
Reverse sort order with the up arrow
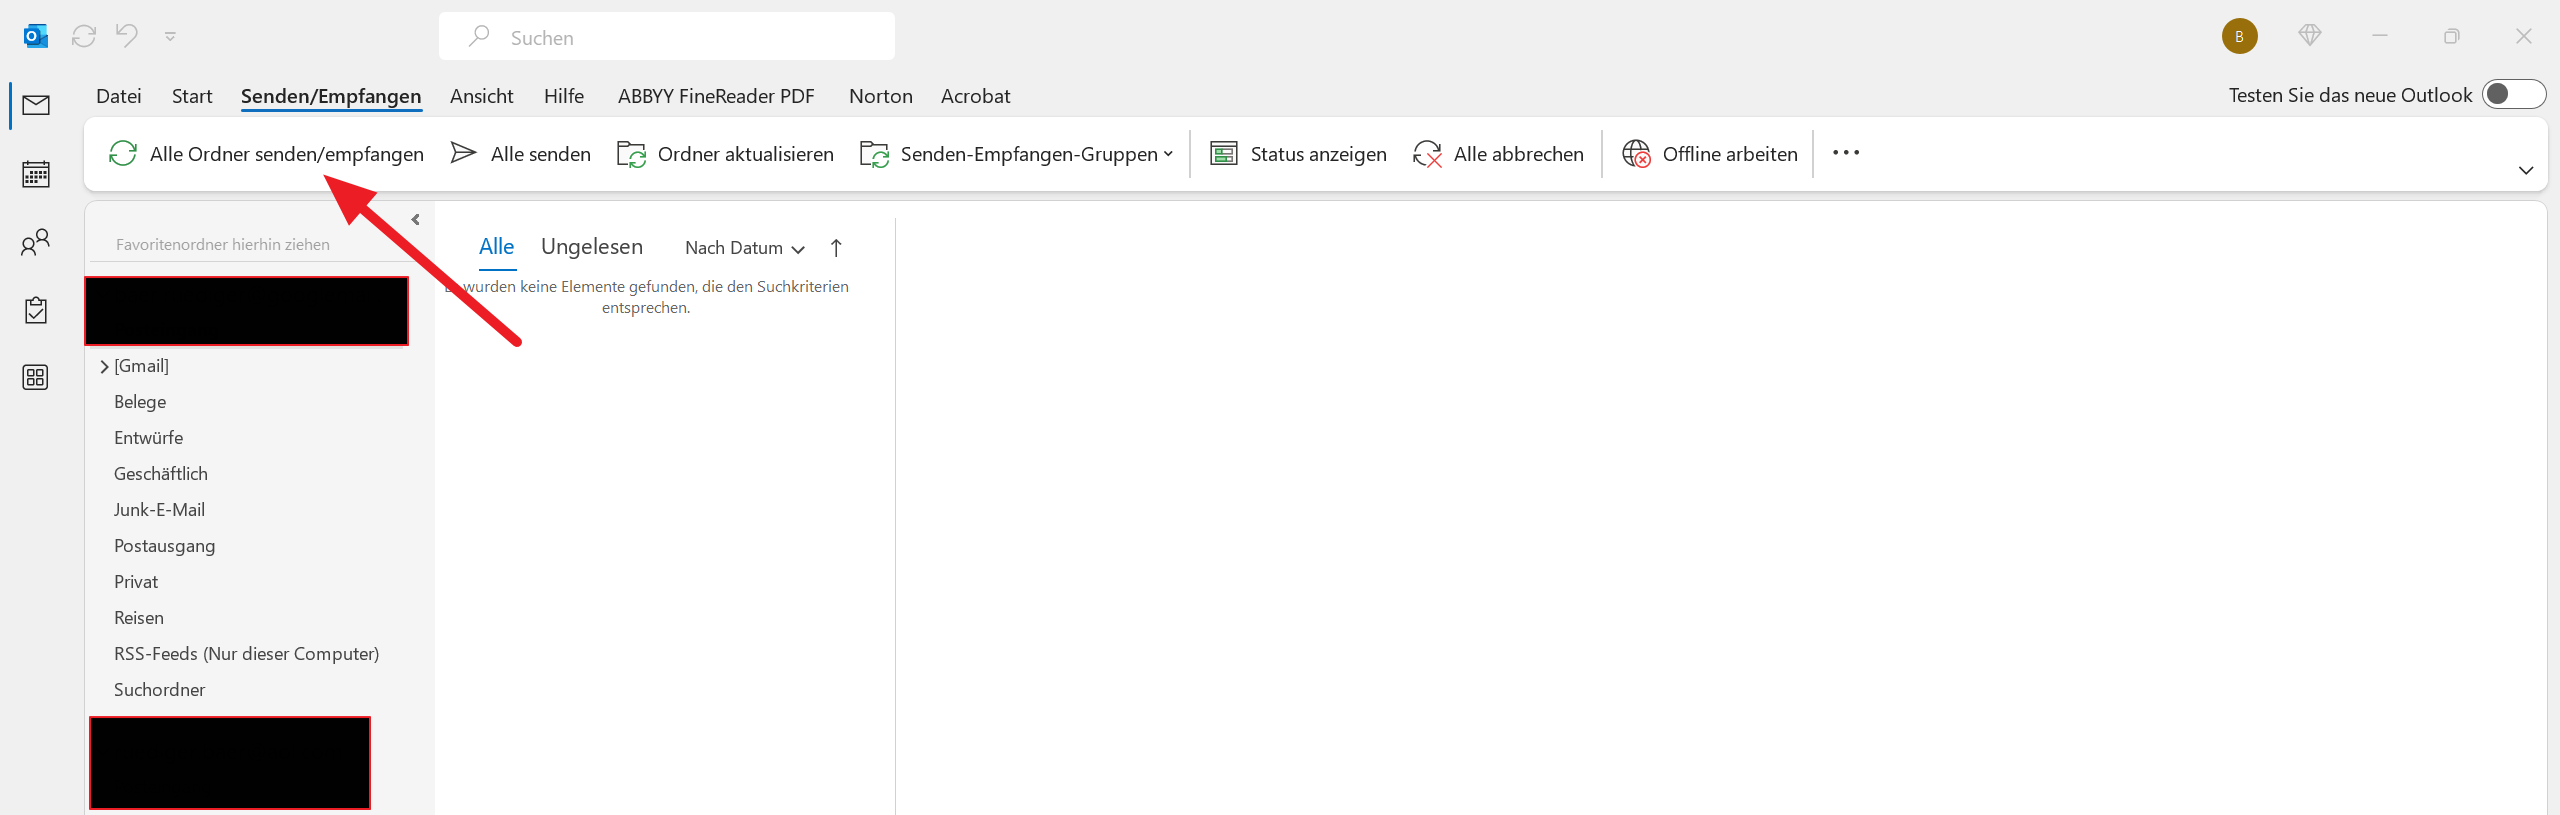(x=836, y=248)
